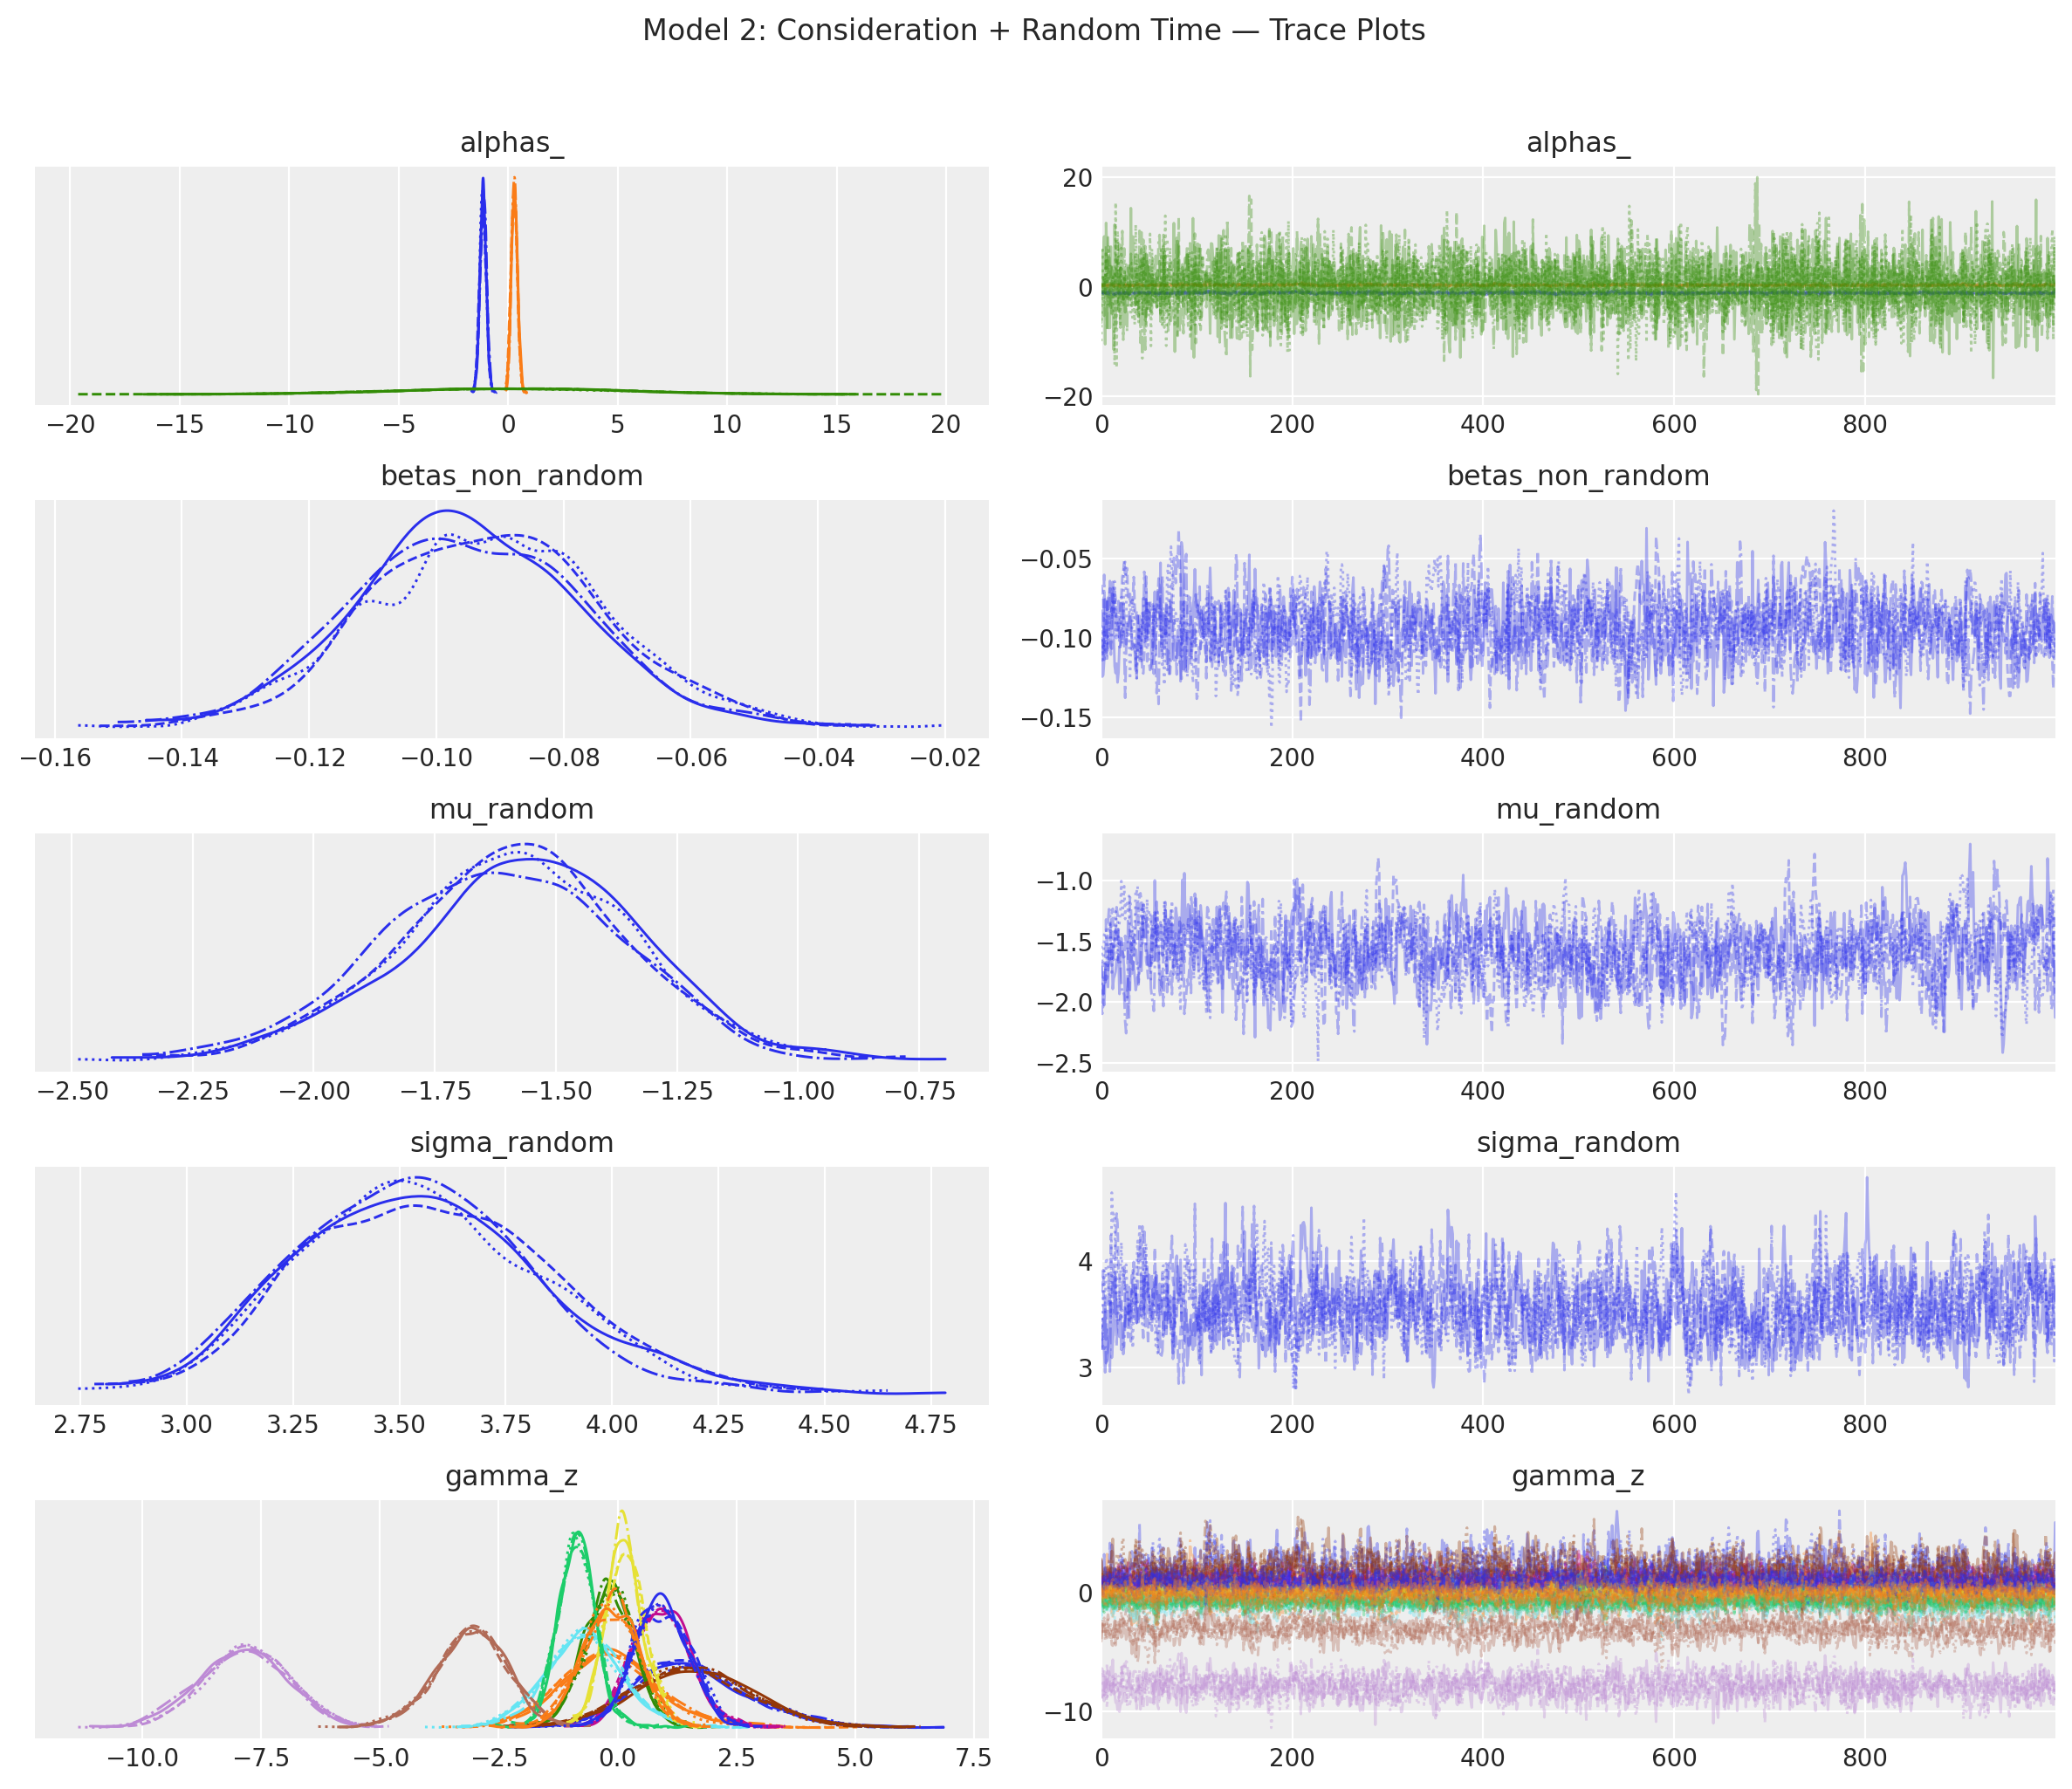Select −20 on the alphas_ trace y-axis
2072x1789 pixels.
(x=1069, y=397)
